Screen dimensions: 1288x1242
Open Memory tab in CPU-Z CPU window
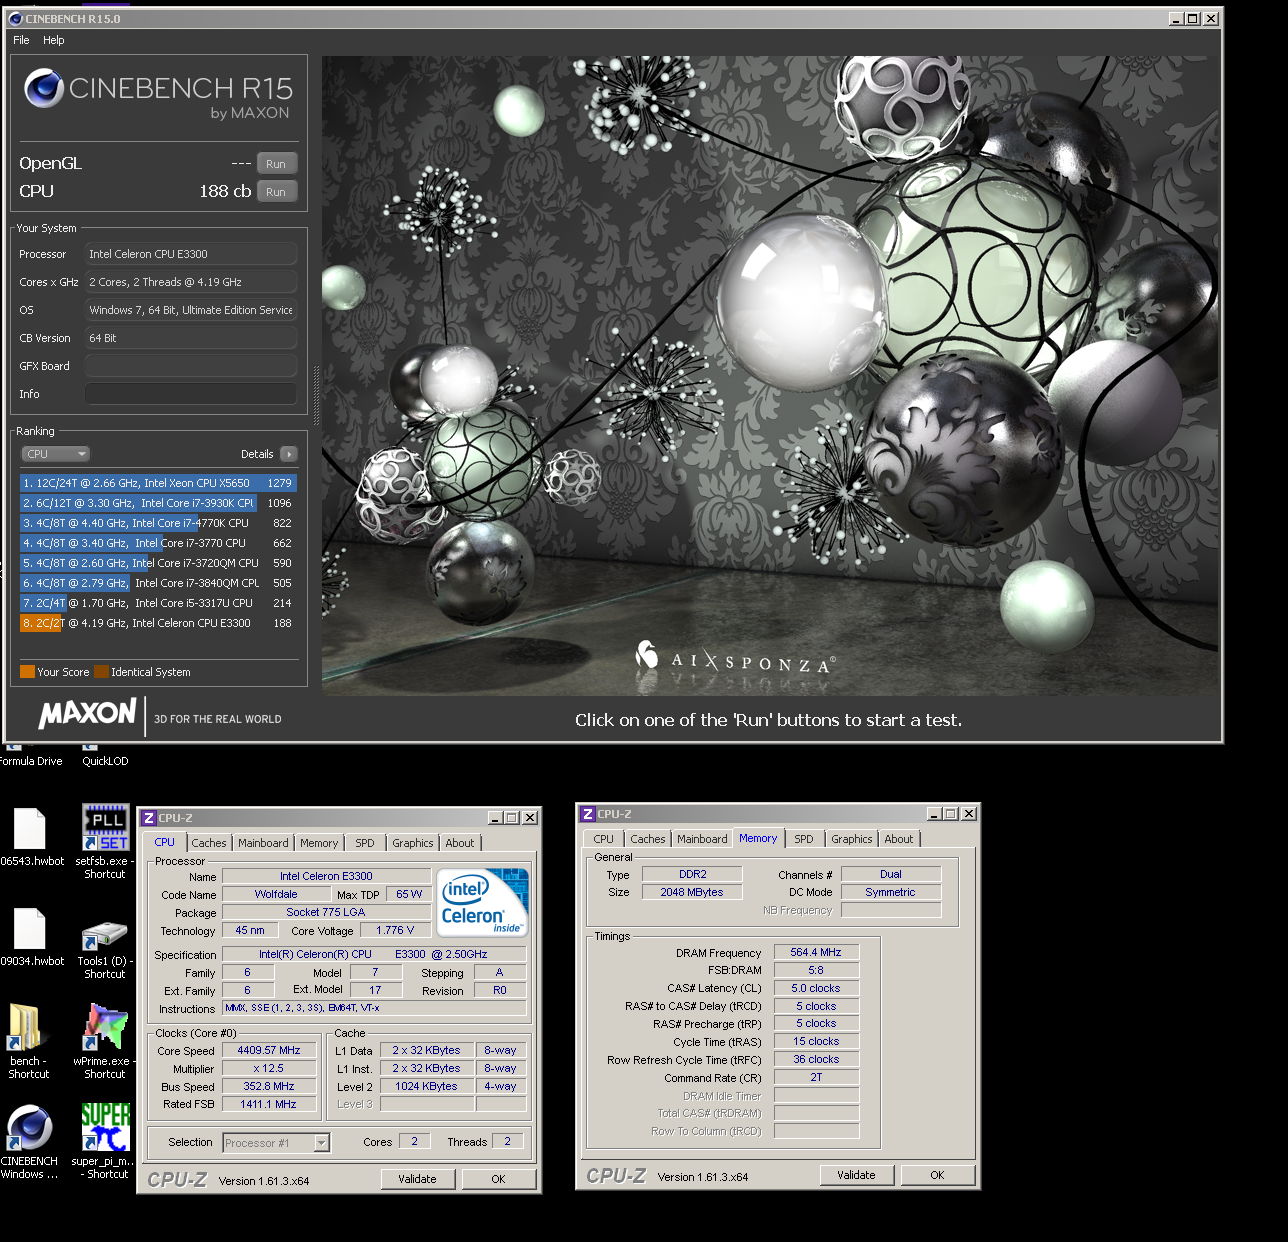coord(319,843)
